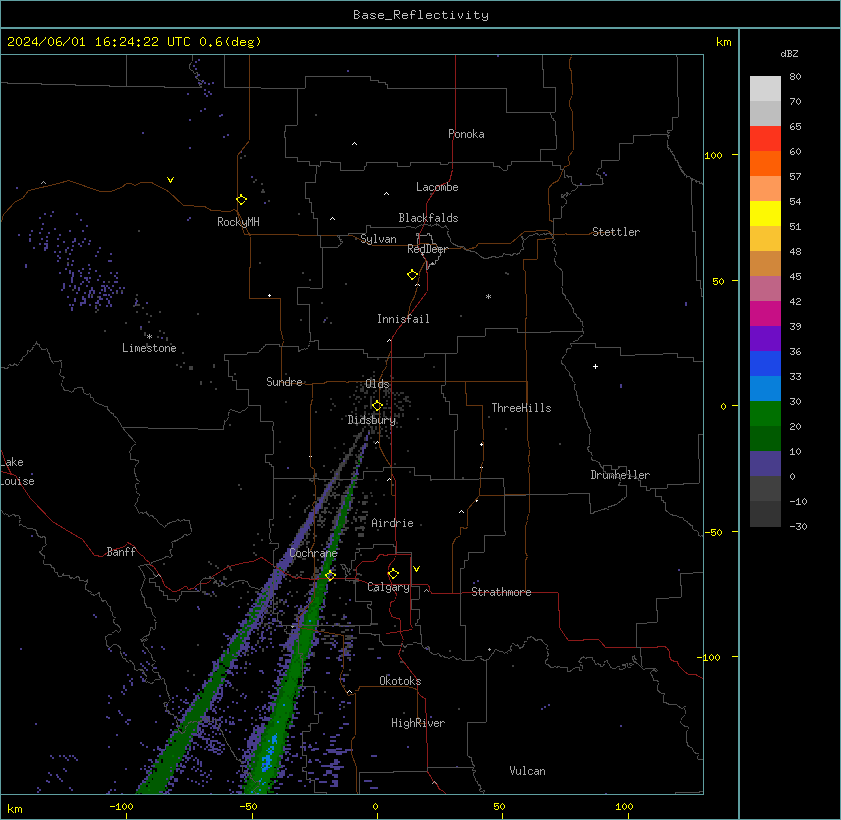Click the 65 value in the dBZ legend
This screenshot has height=820, width=841.
[x=795, y=127]
